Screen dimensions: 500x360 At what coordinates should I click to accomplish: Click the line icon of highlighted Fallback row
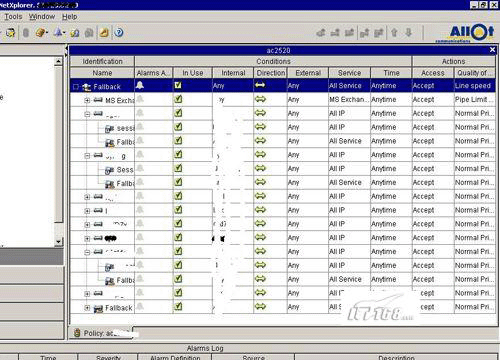pyautogui.click(x=87, y=87)
